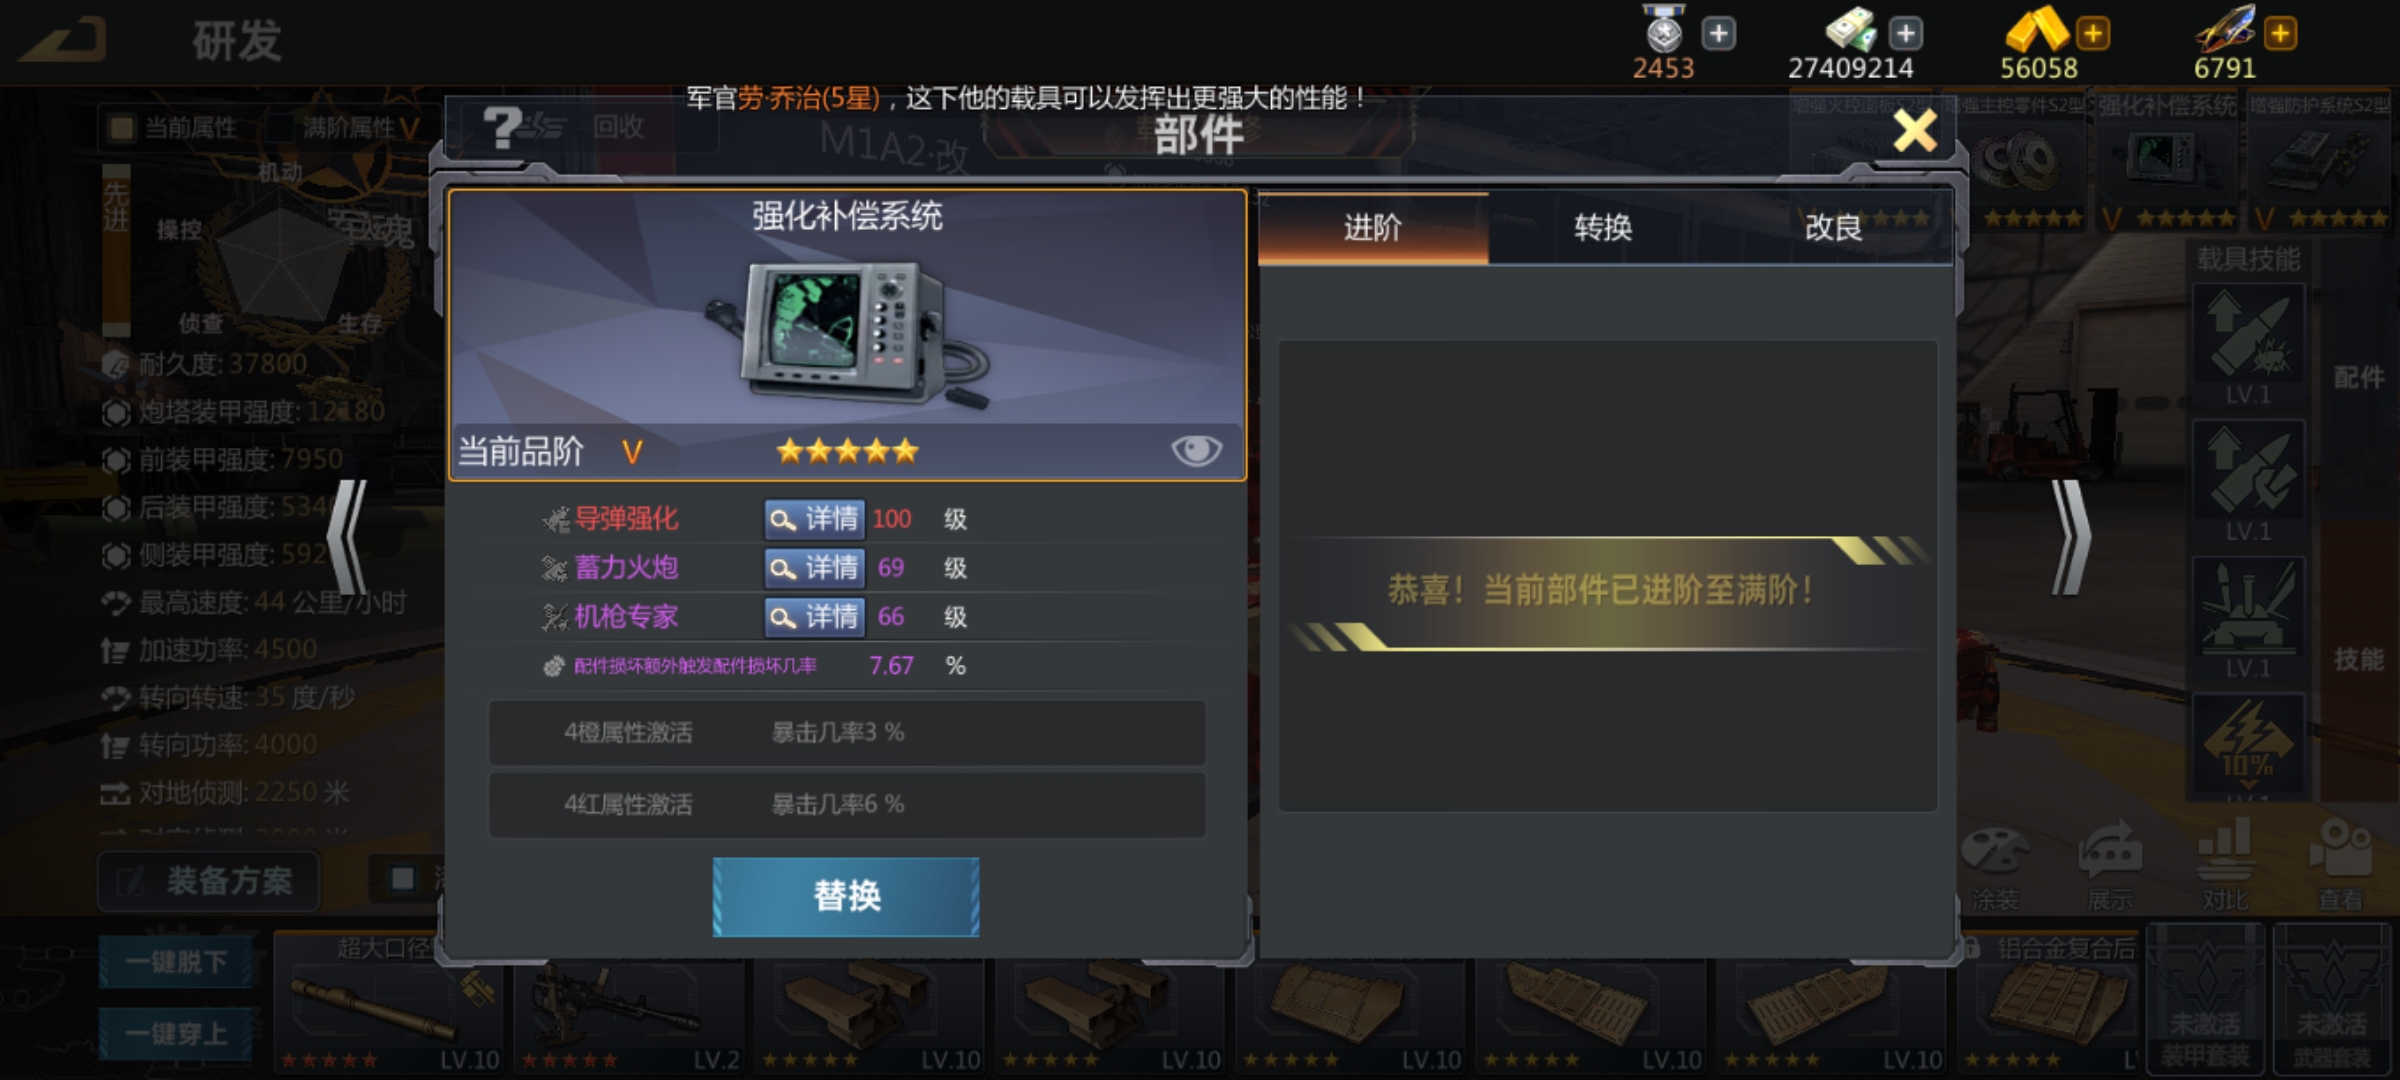Select the 4红属性激活 bonus row
Viewport: 2400px width, 1080px height.
click(x=846, y=804)
